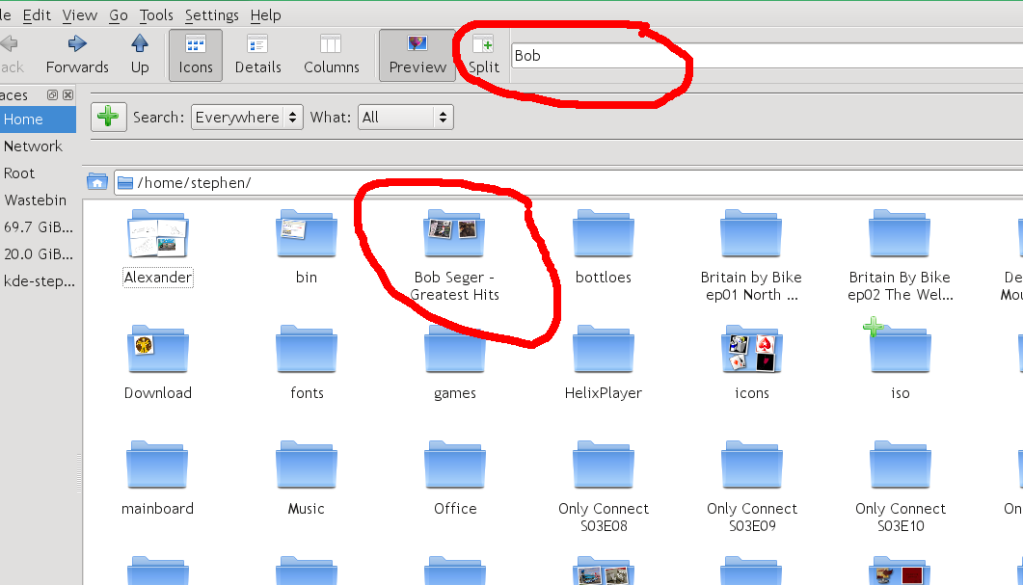
Task: Open the Settings menu
Action: click(x=211, y=15)
